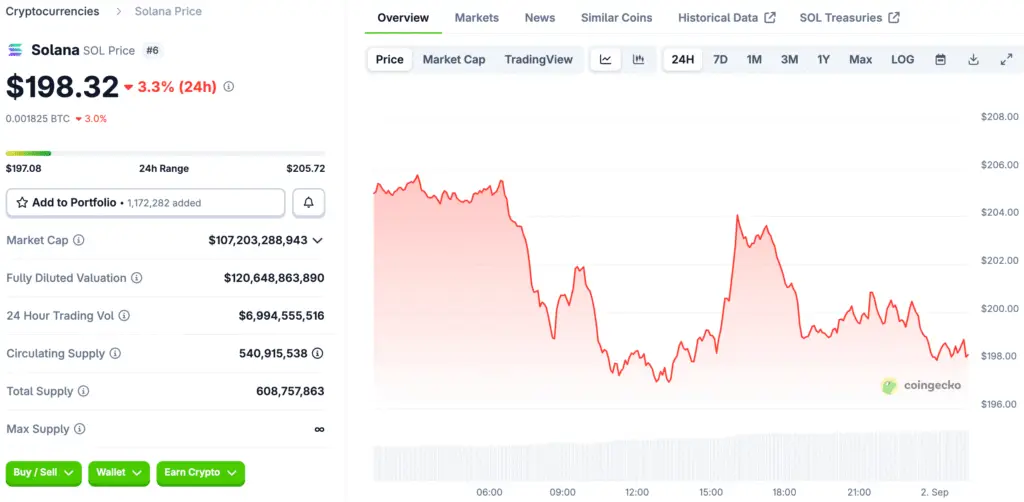Open Cryptocurrencies breadcrumb link
Image resolution: width=1024 pixels, height=502 pixels.
[x=52, y=11]
